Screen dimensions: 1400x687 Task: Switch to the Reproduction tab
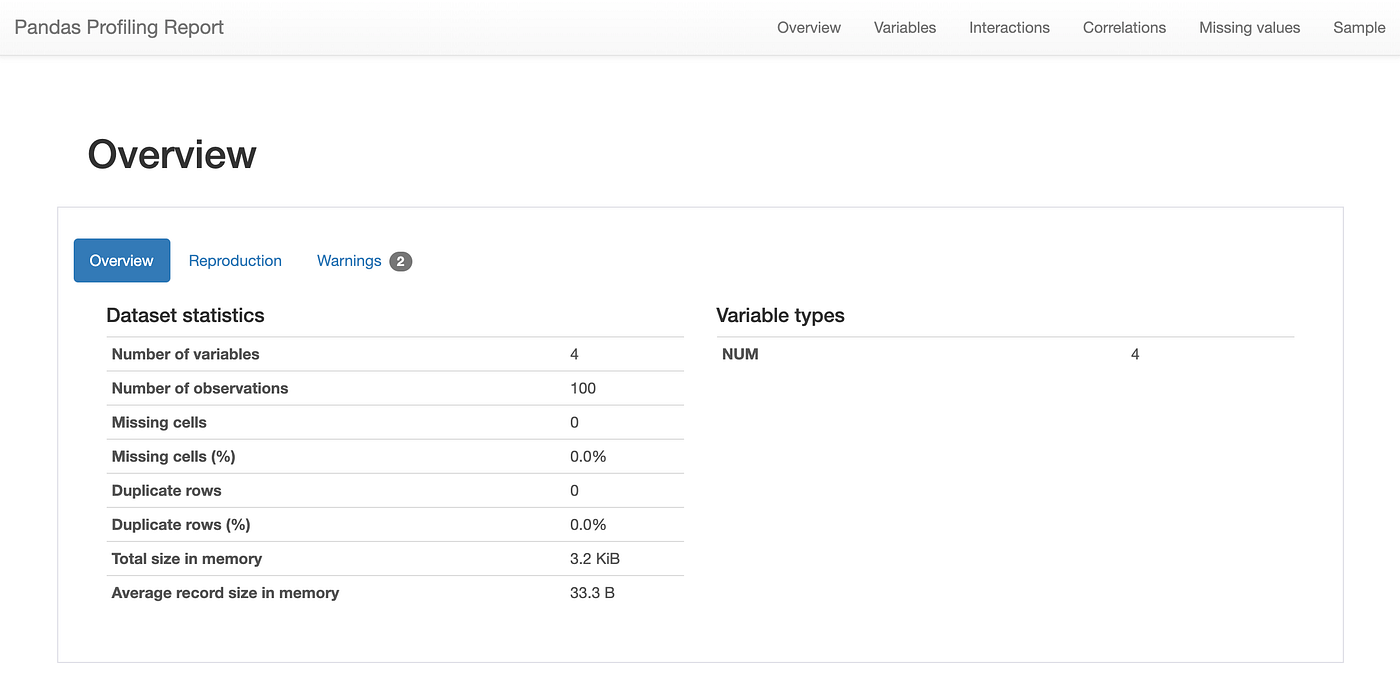coord(235,260)
